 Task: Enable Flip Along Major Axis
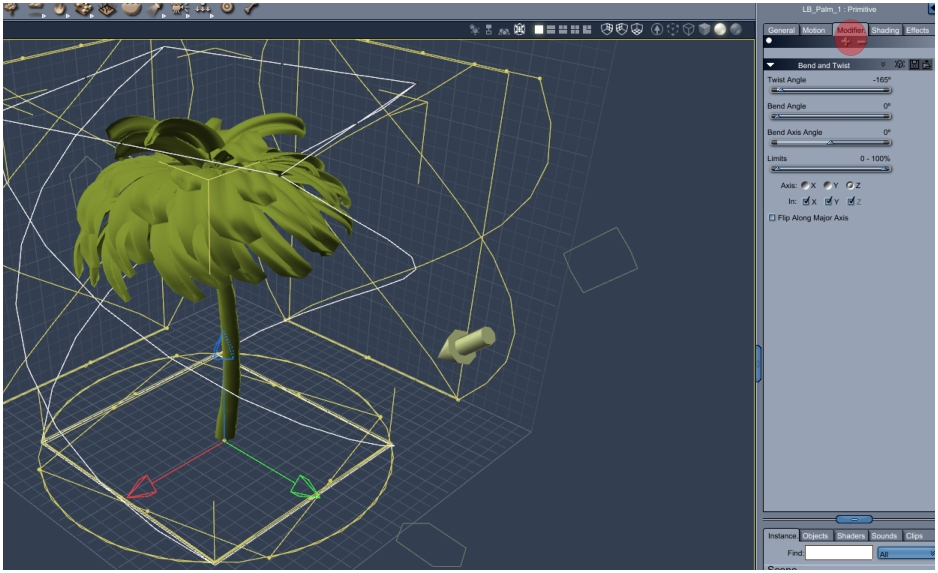(x=772, y=218)
